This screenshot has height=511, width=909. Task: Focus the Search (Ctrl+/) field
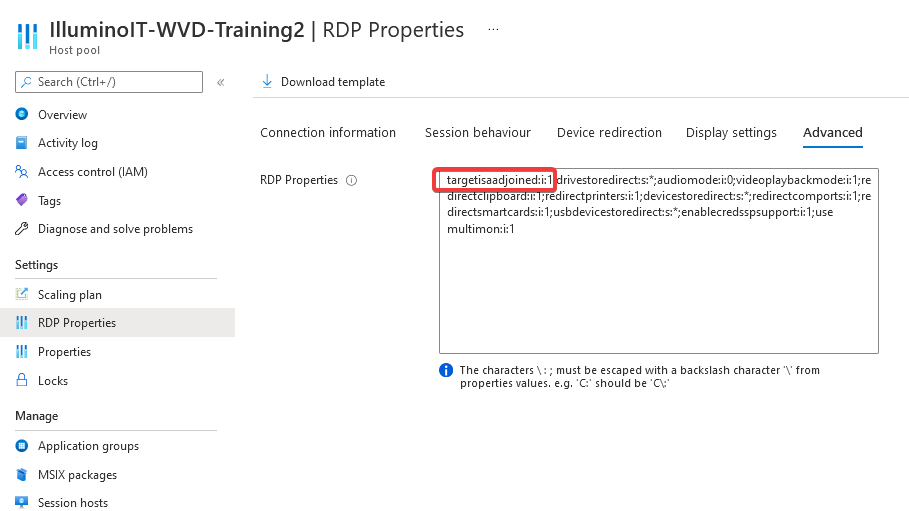tap(109, 82)
